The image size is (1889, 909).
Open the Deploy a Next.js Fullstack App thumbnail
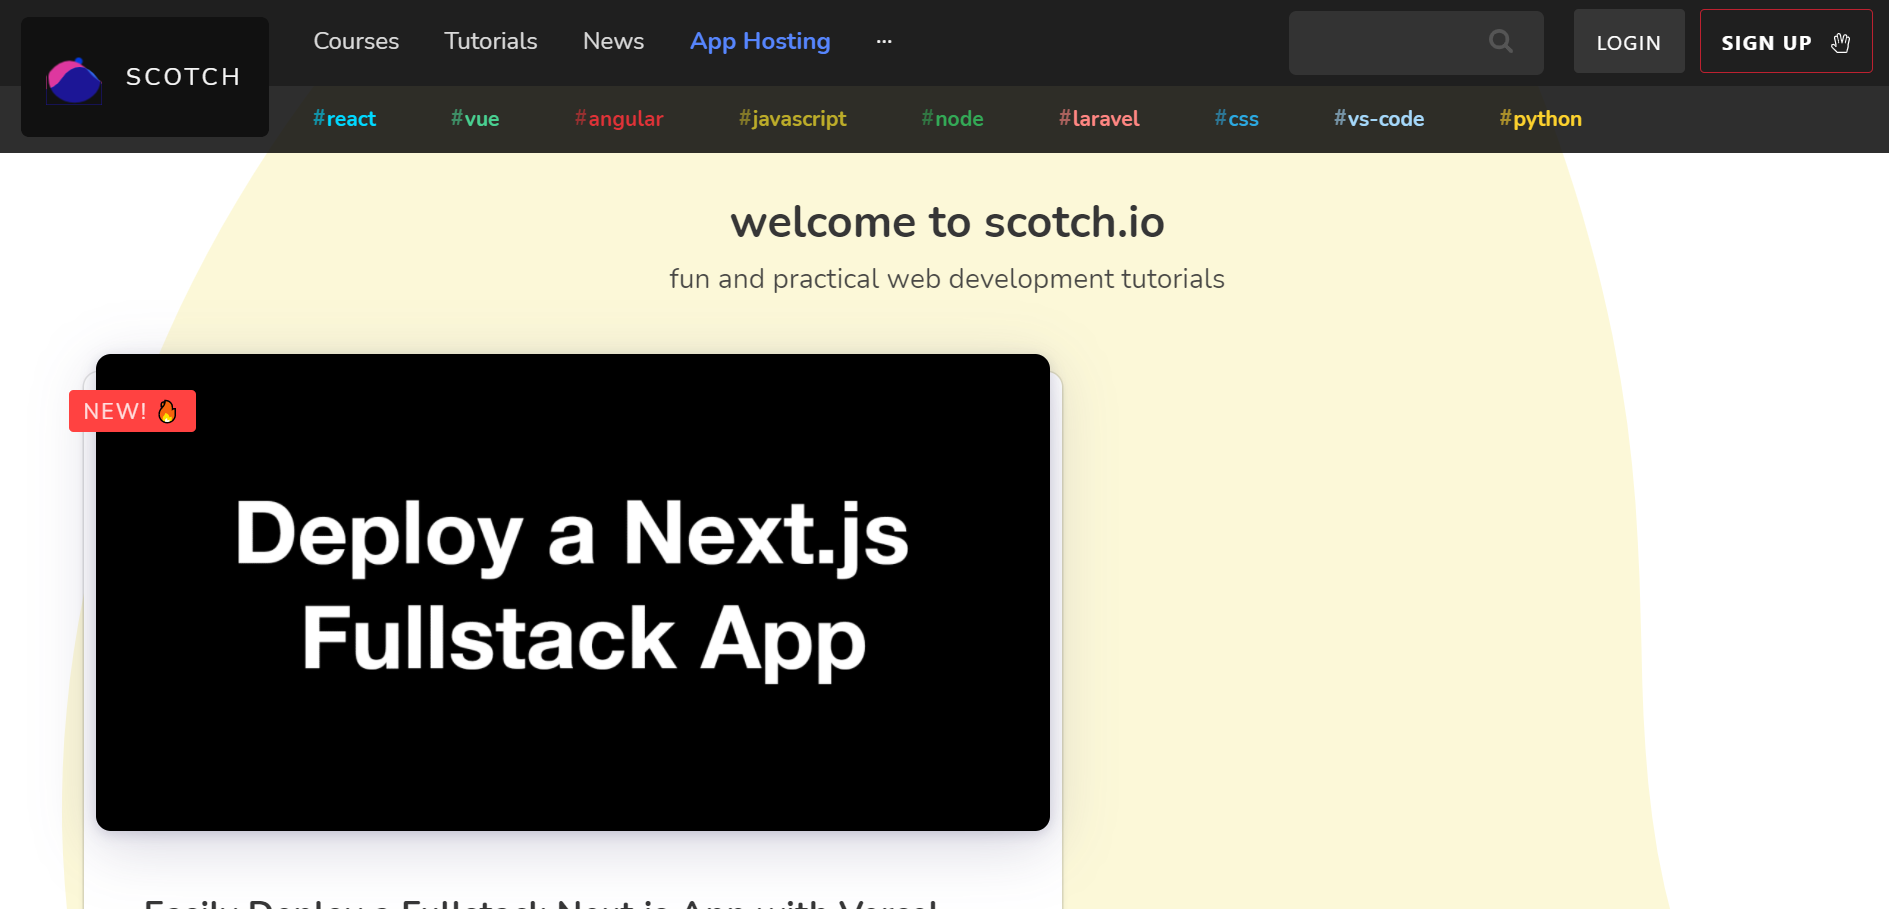(x=573, y=592)
